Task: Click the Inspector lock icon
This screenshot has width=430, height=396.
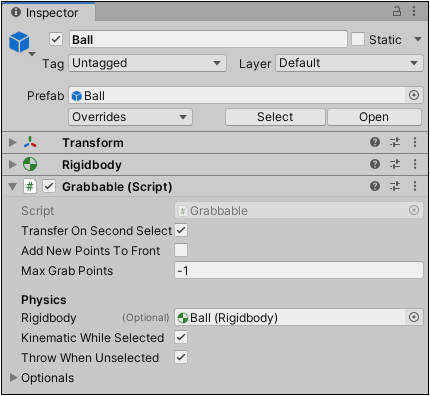Action: [x=397, y=11]
